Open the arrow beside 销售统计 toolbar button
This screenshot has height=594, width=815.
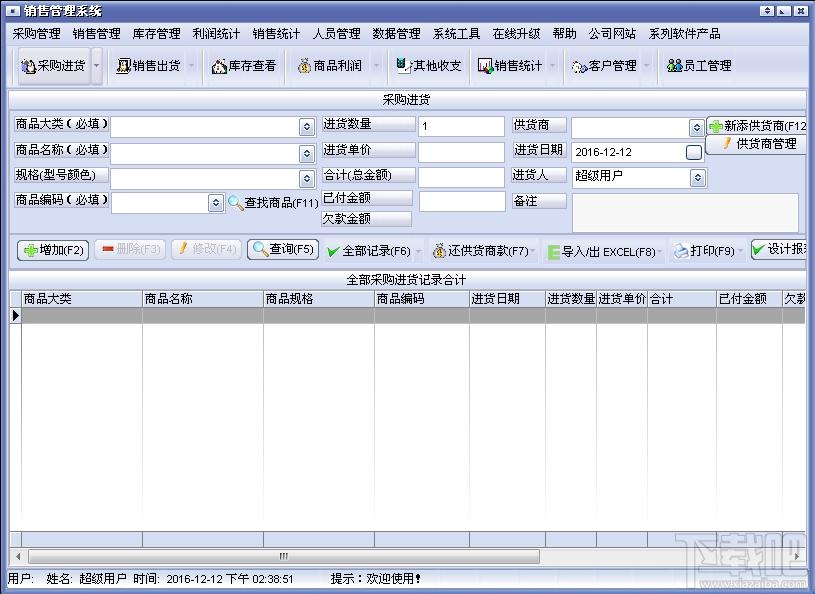tap(553, 65)
